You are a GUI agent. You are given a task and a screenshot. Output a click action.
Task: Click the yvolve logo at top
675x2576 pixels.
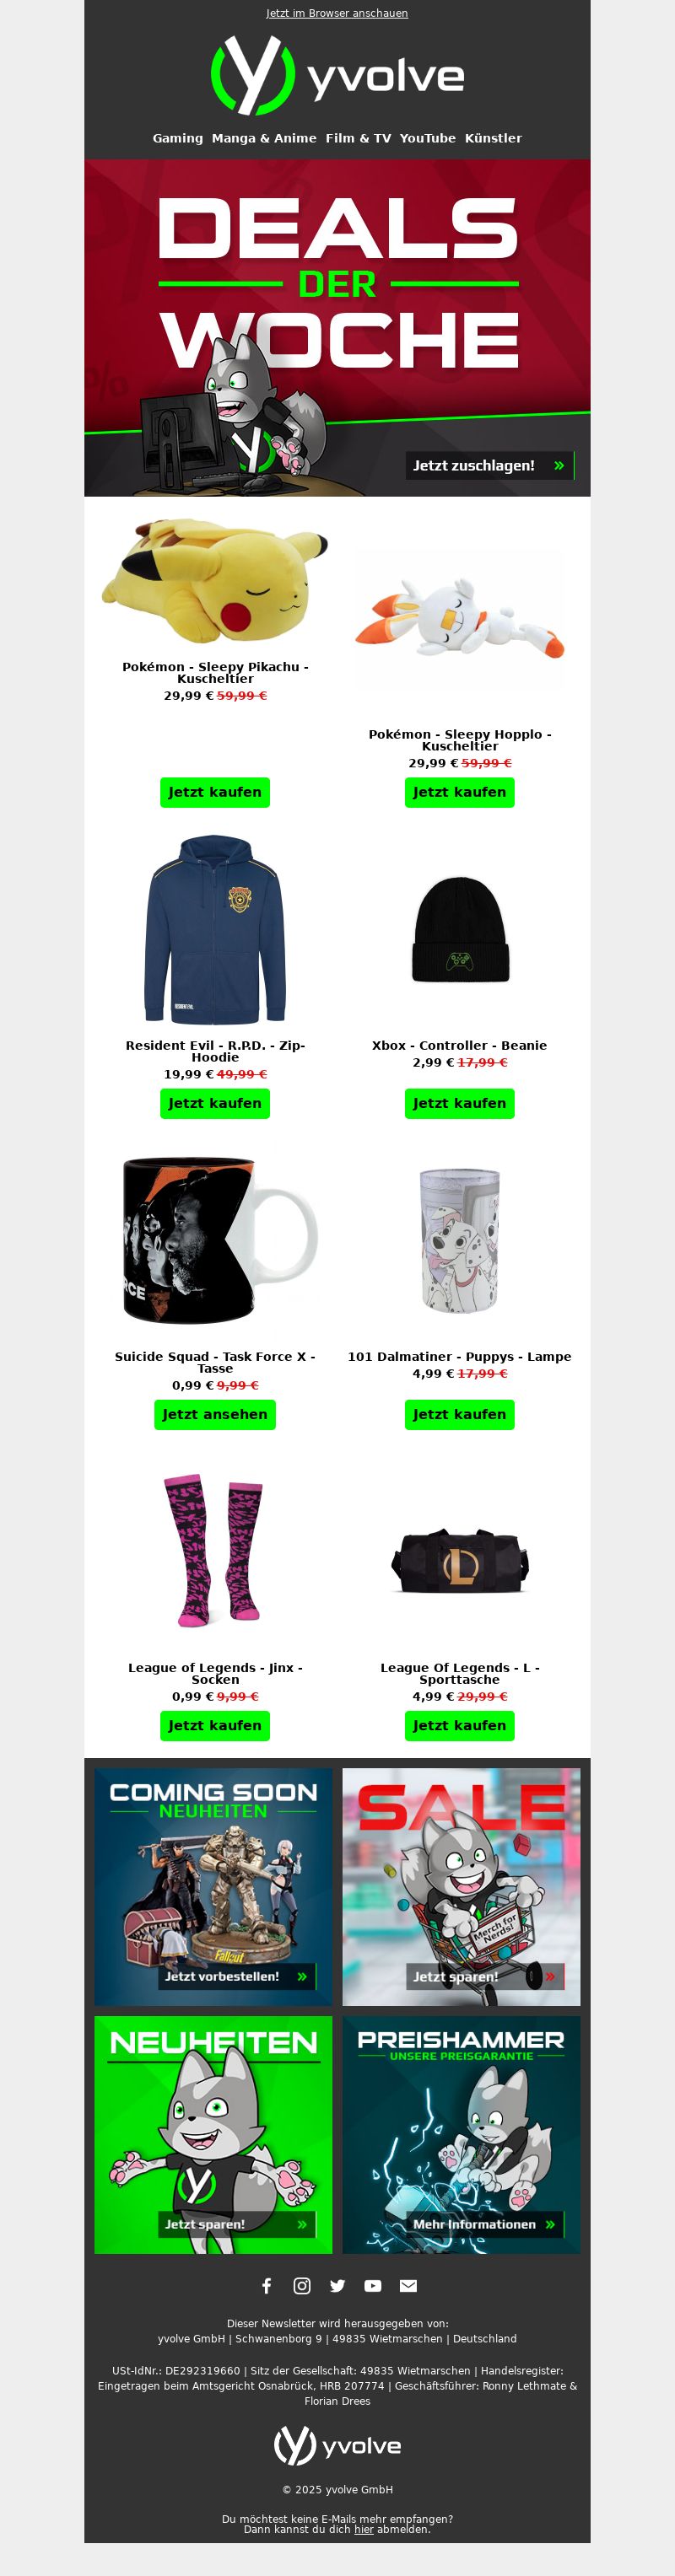tap(337, 76)
